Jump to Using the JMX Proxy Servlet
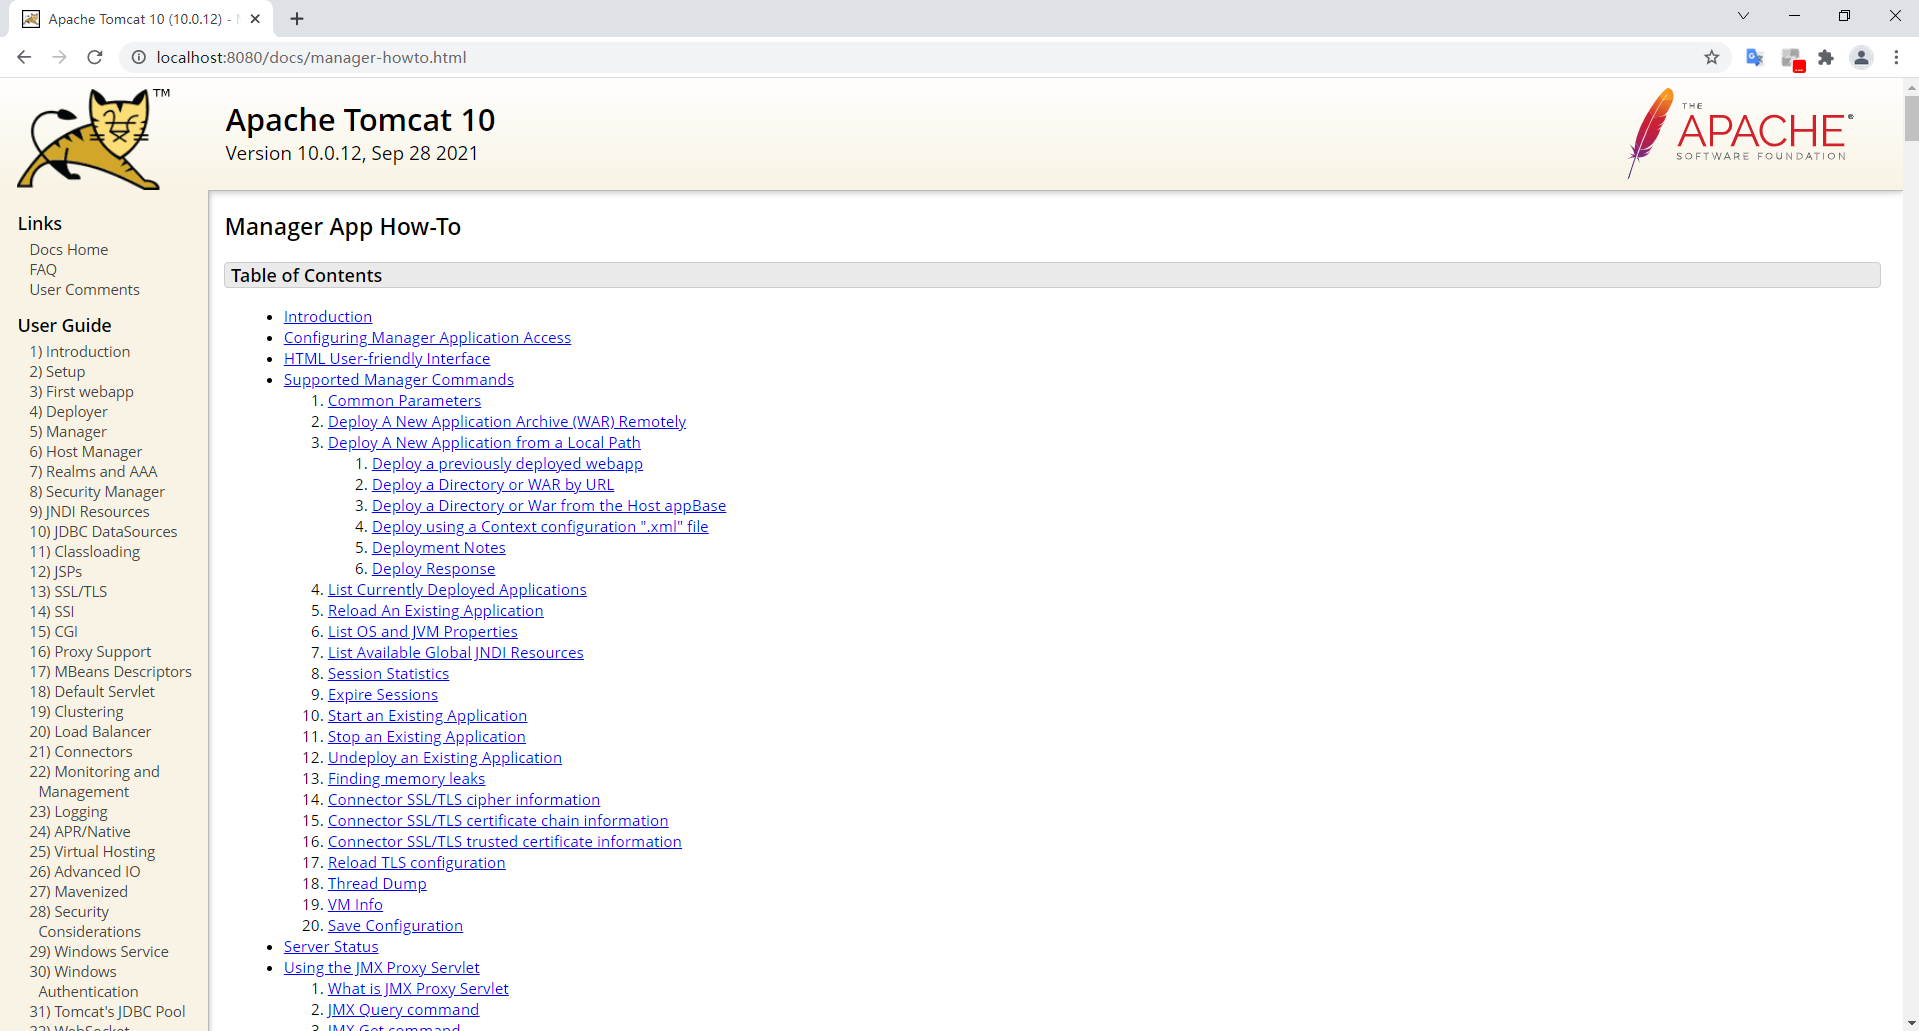 [382, 968]
